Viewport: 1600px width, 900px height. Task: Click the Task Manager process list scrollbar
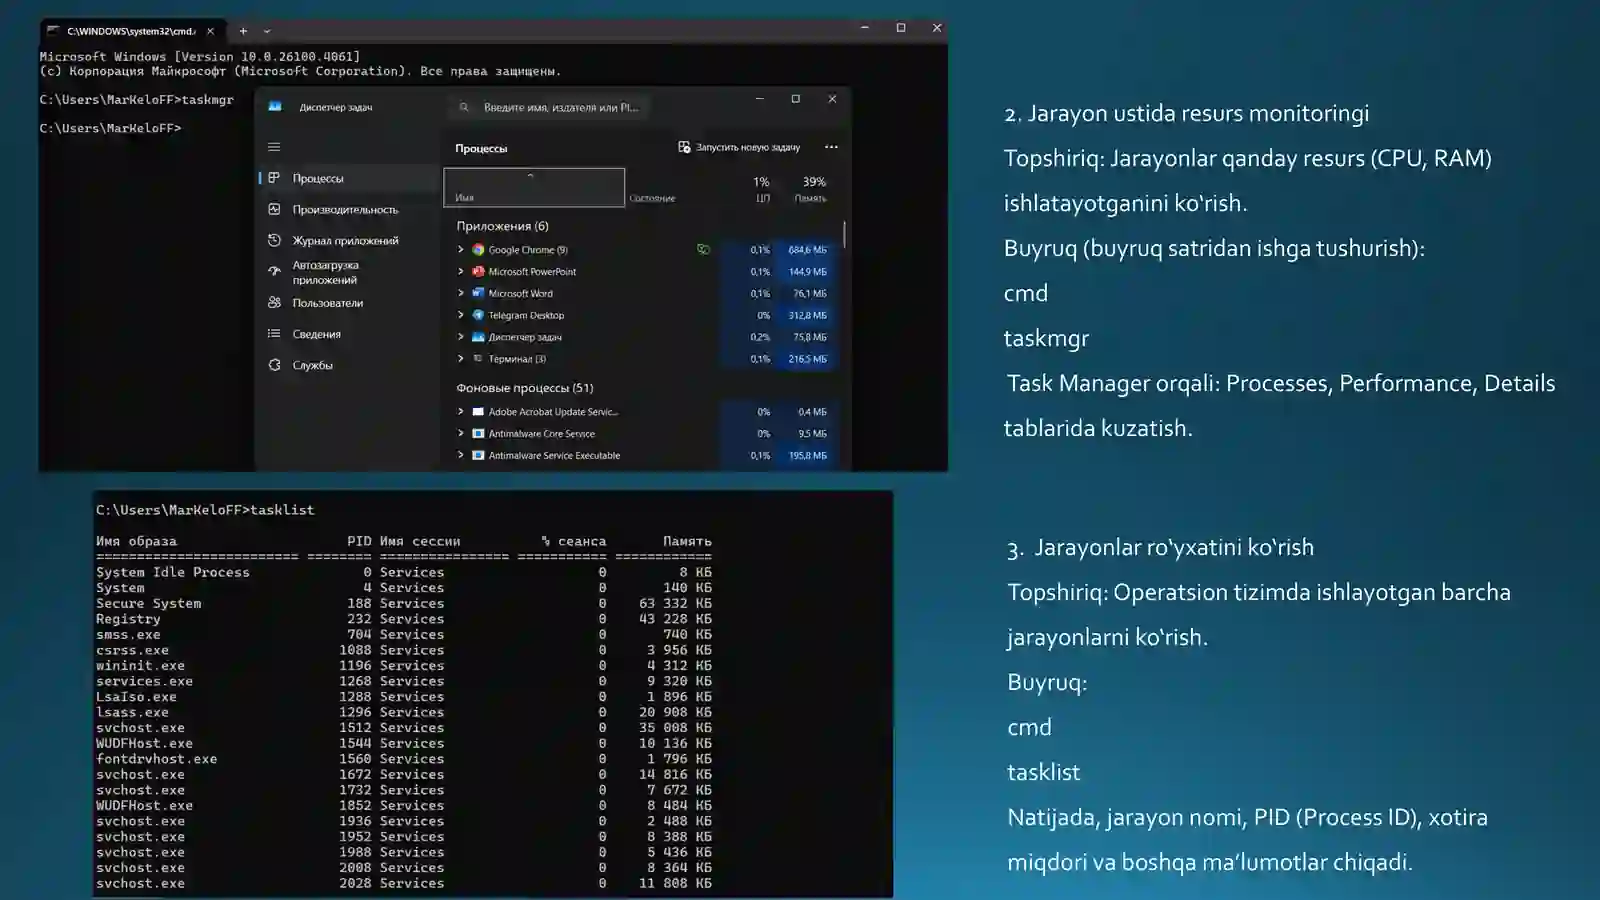[845, 234]
